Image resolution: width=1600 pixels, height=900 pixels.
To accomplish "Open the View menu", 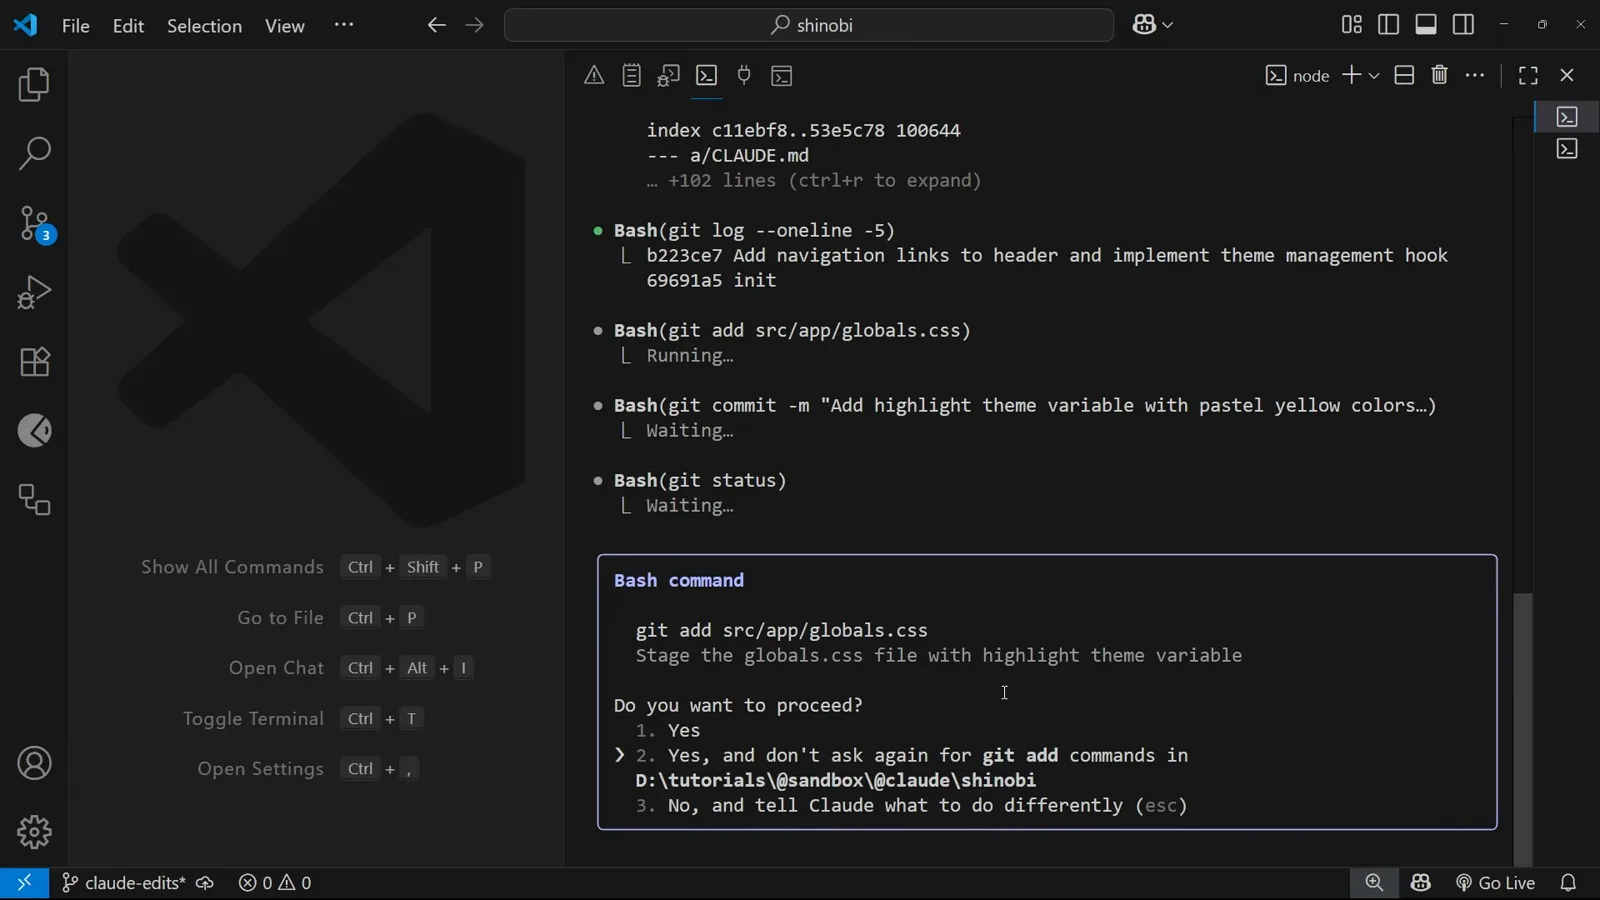I will pos(285,26).
